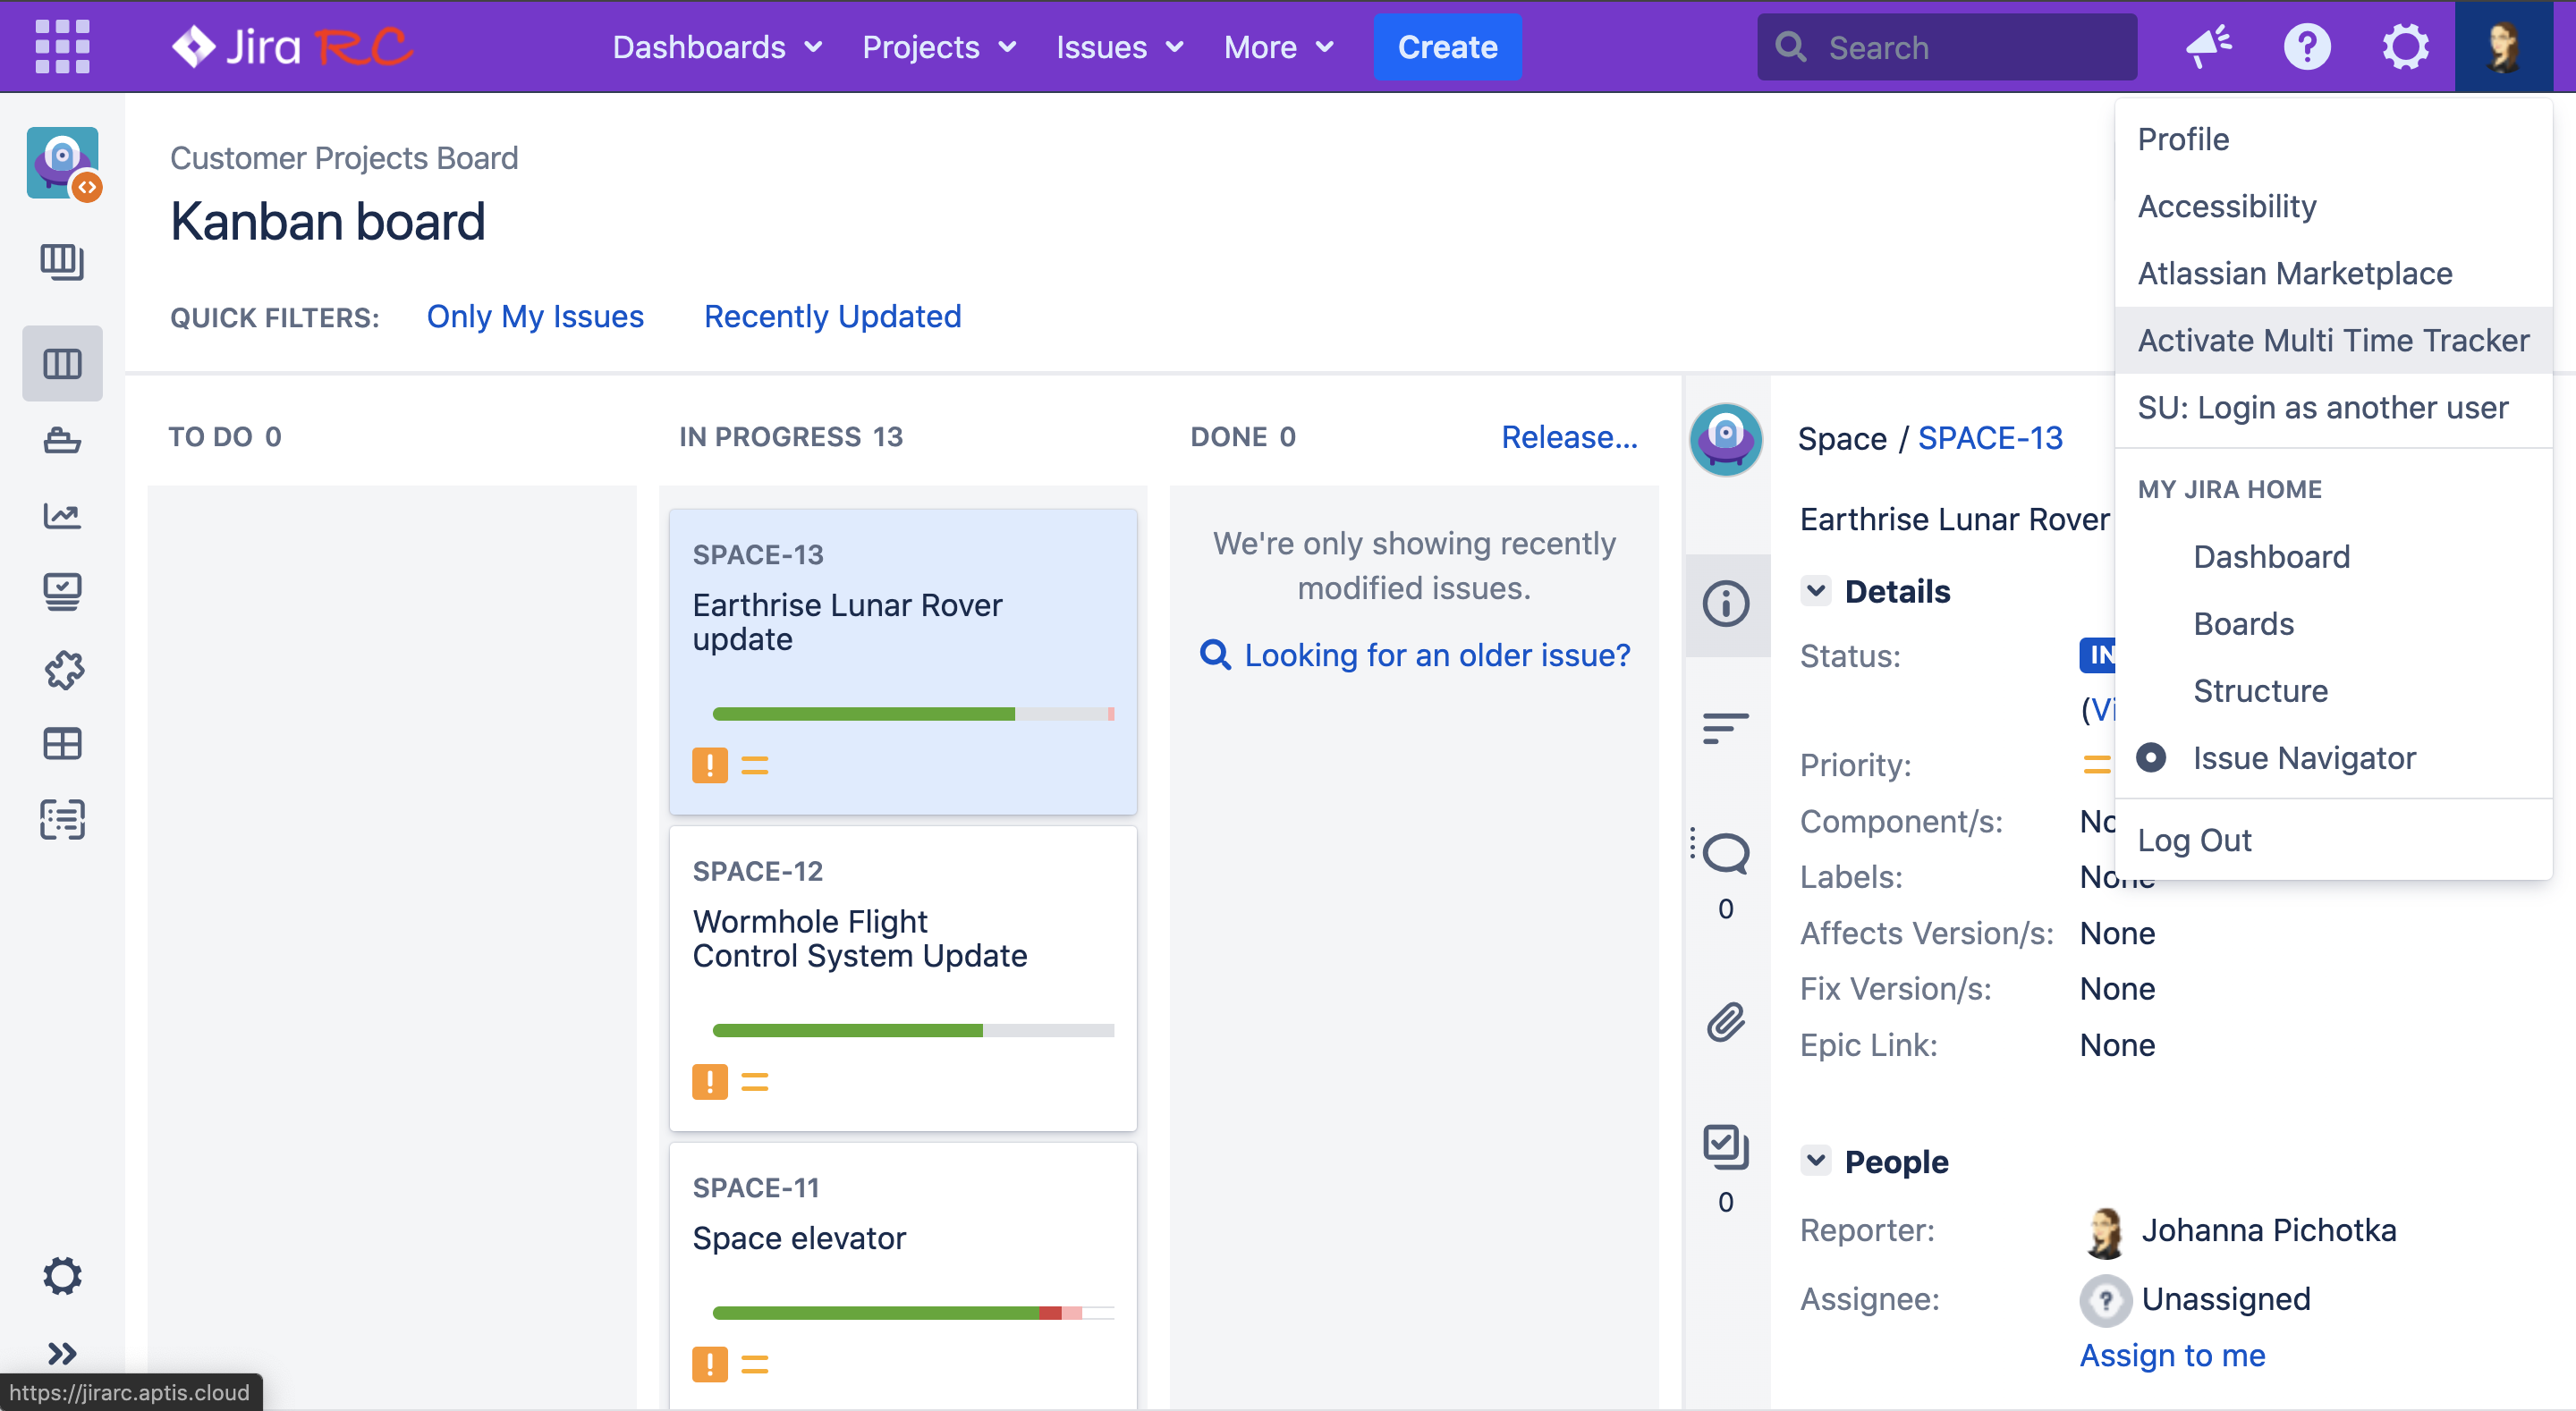Open the attachments paperclip icon
Screen dimensions: 2576x1411
tap(1725, 1022)
